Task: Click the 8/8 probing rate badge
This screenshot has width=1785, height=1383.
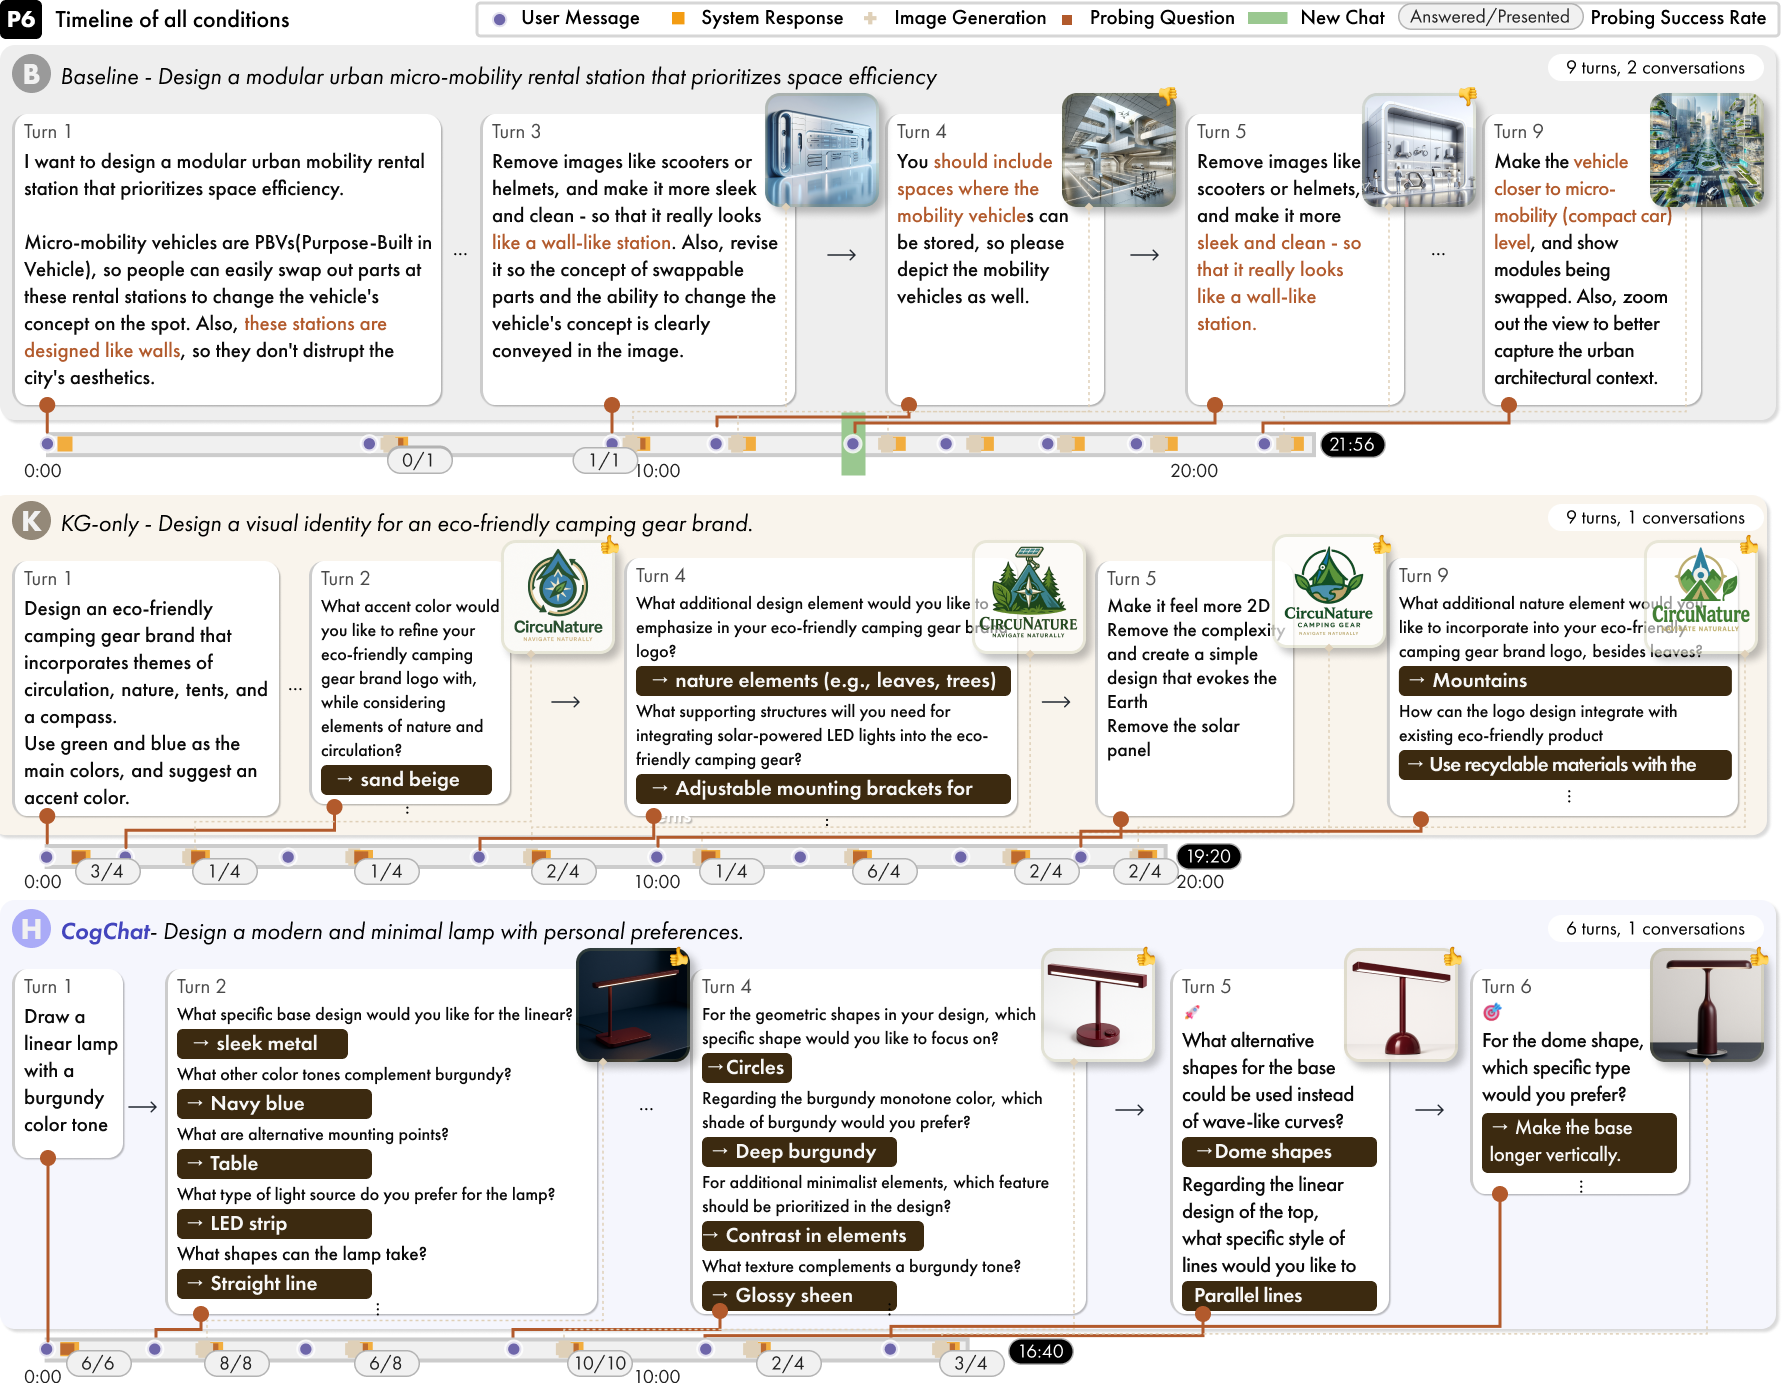Action: tap(236, 1363)
